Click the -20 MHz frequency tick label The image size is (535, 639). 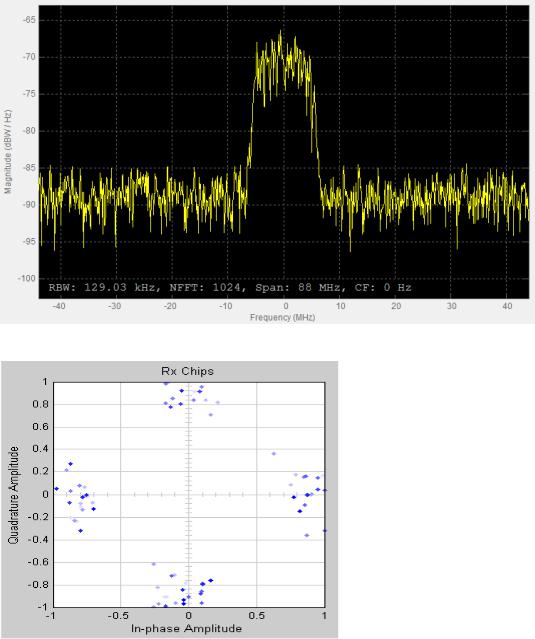(x=170, y=306)
